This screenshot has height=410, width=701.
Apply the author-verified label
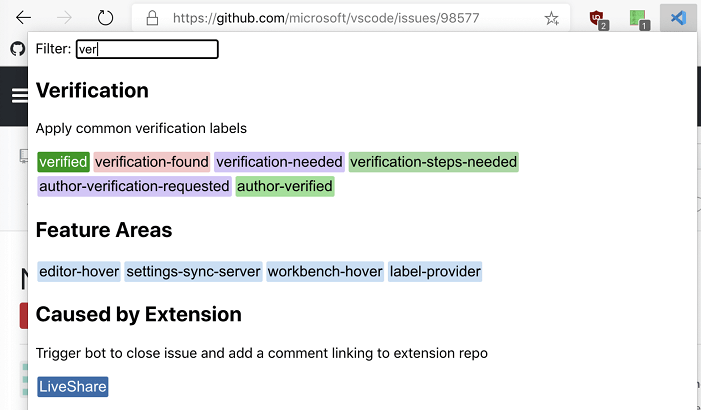click(285, 186)
